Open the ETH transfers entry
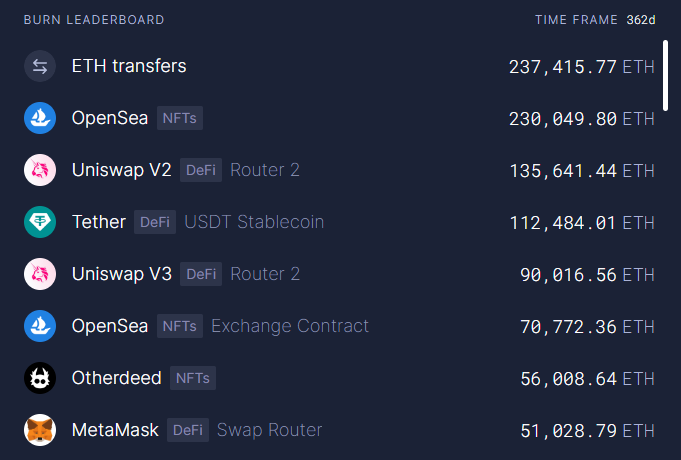Viewport: 681px width, 460px height. click(129, 67)
